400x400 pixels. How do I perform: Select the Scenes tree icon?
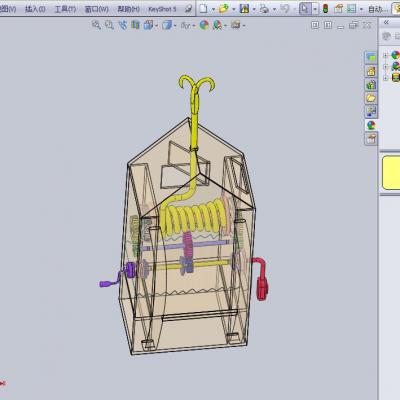(x=395, y=66)
